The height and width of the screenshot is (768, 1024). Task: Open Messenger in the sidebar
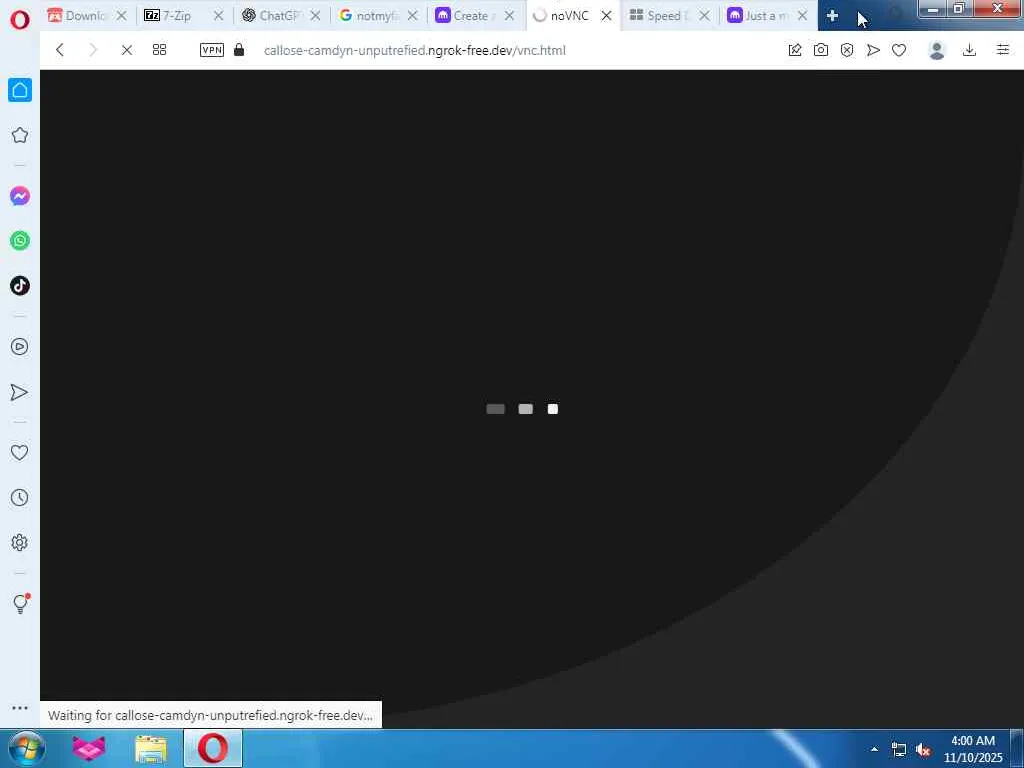point(20,196)
